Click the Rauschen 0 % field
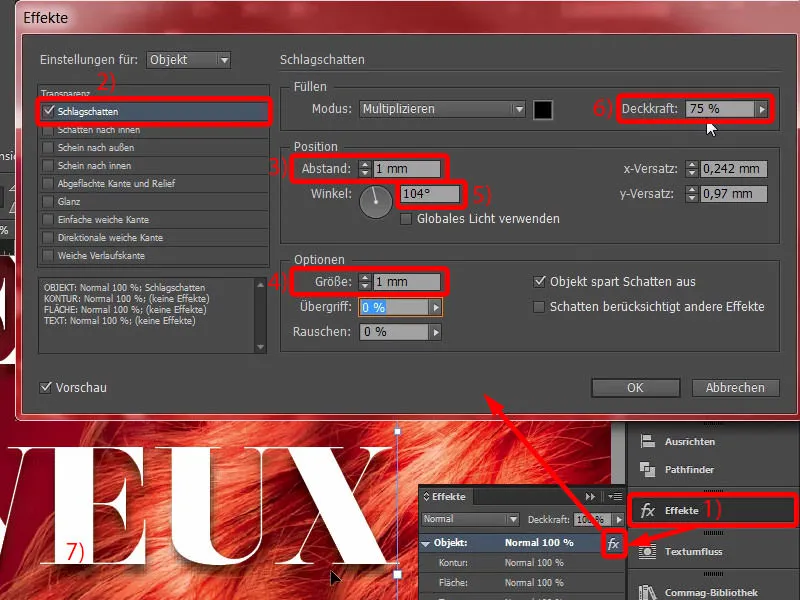This screenshot has height=600, width=800. 394,332
